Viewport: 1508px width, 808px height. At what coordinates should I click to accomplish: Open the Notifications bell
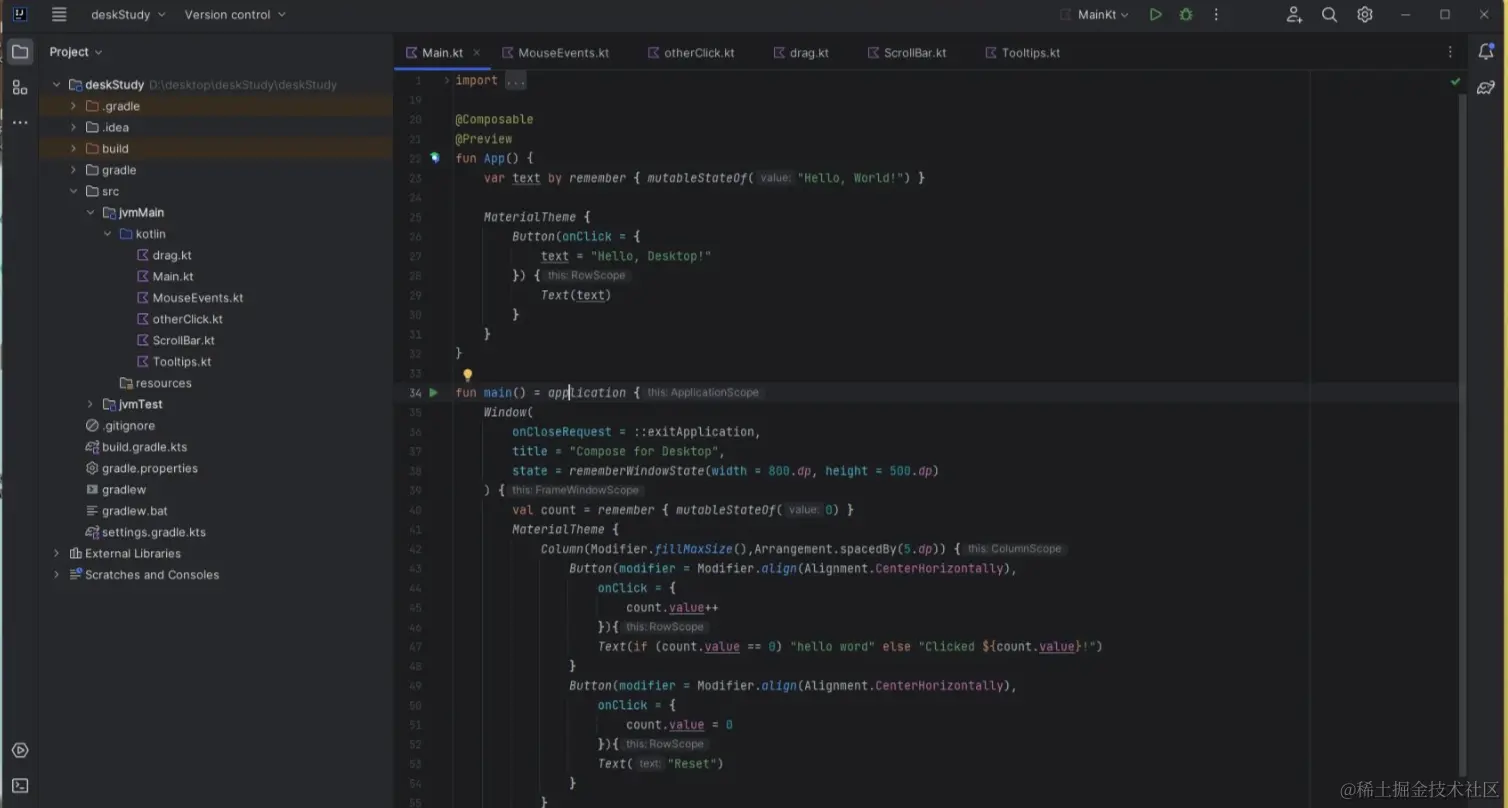(x=1486, y=52)
